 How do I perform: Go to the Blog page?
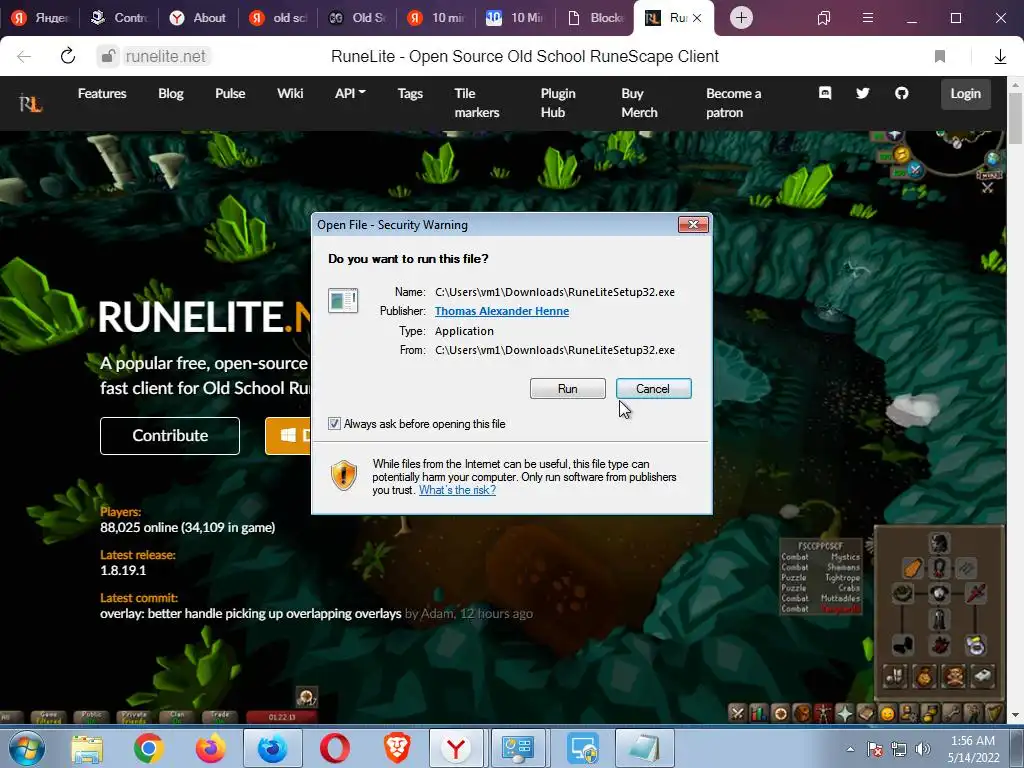pyautogui.click(x=170, y=93)
